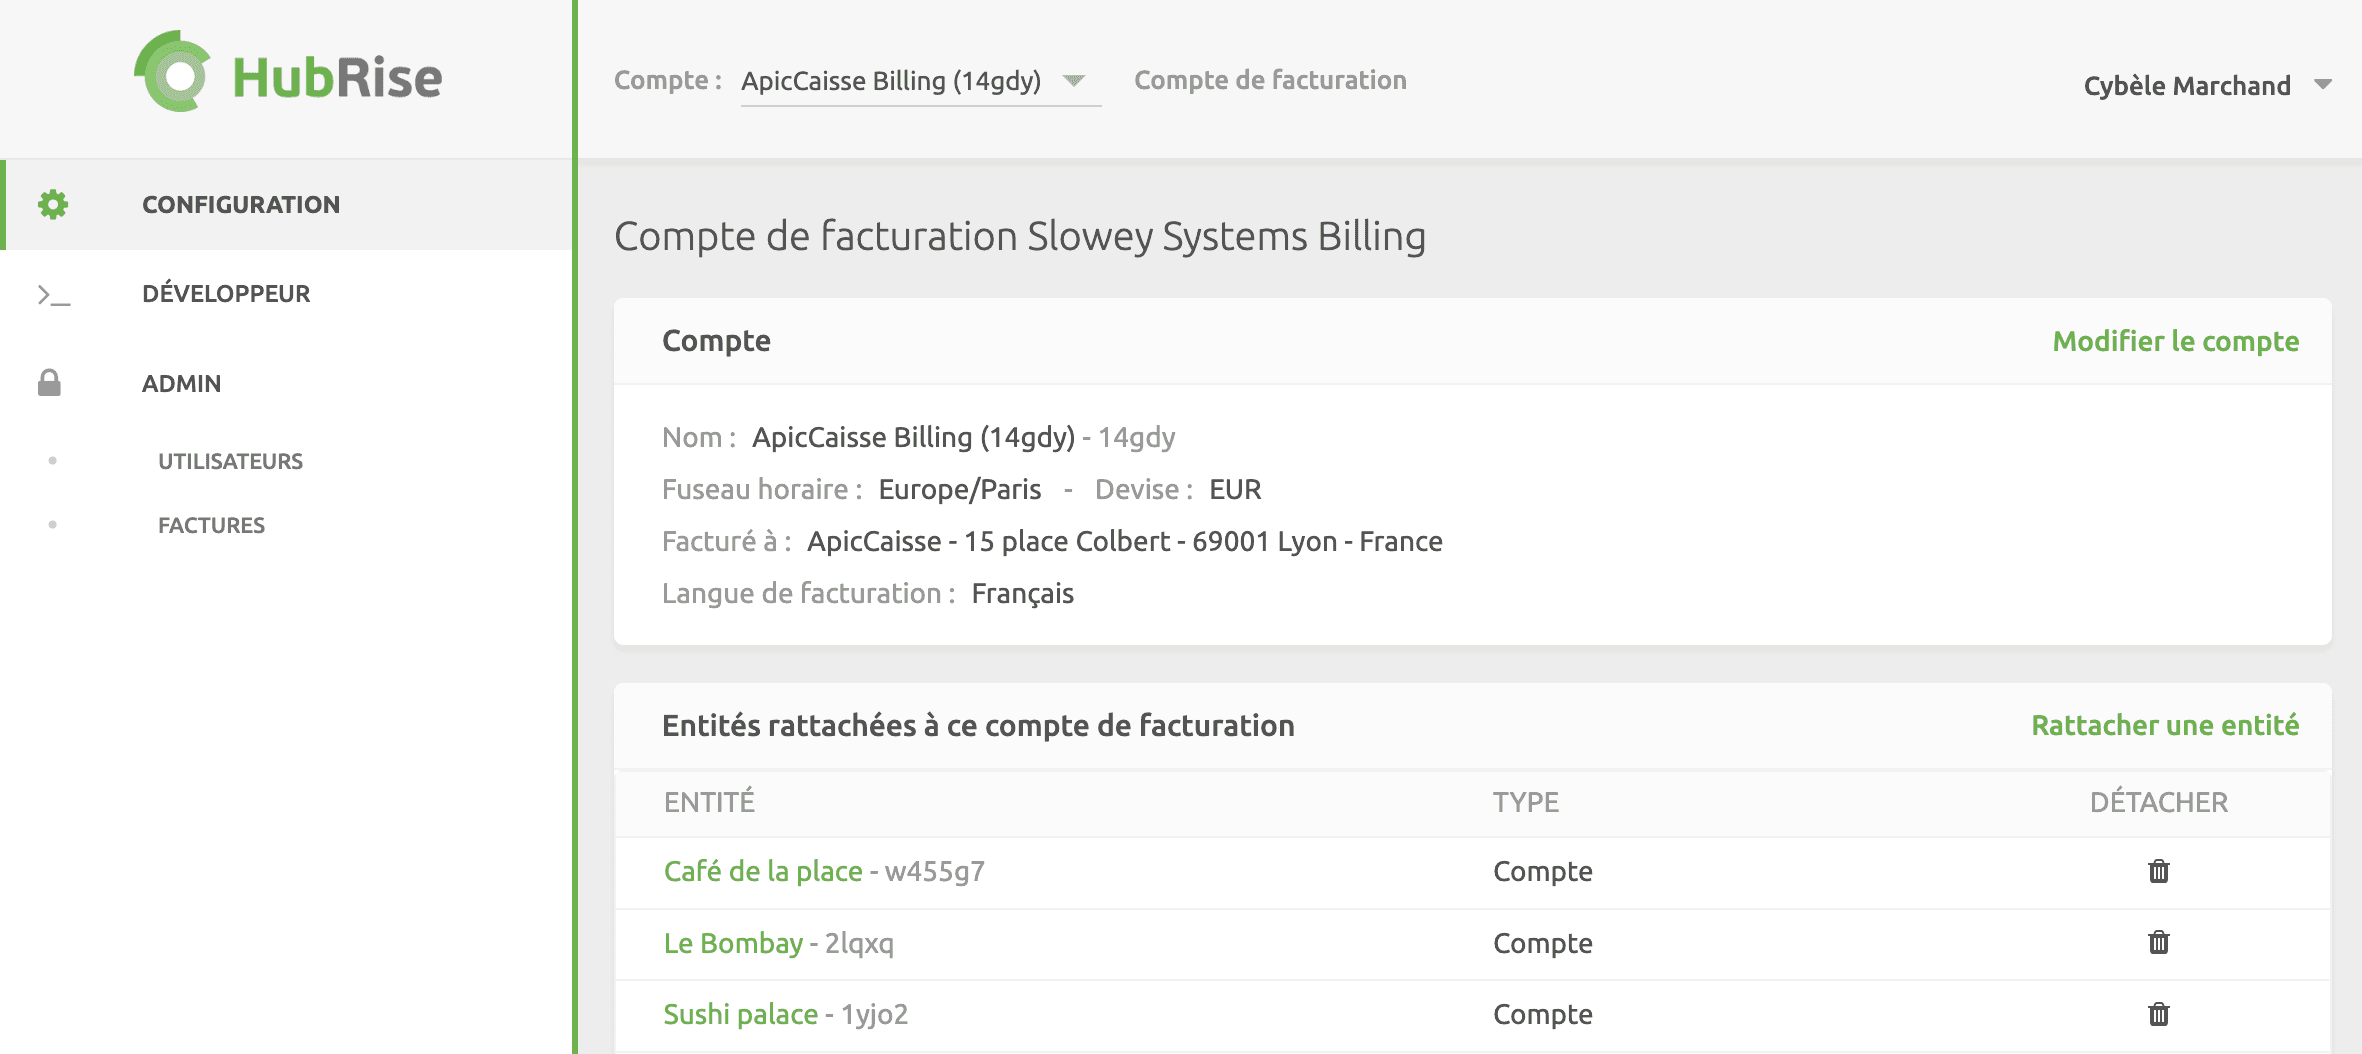
Task: Click the Développeur terminal prompt icon
Action: [53, 294]
